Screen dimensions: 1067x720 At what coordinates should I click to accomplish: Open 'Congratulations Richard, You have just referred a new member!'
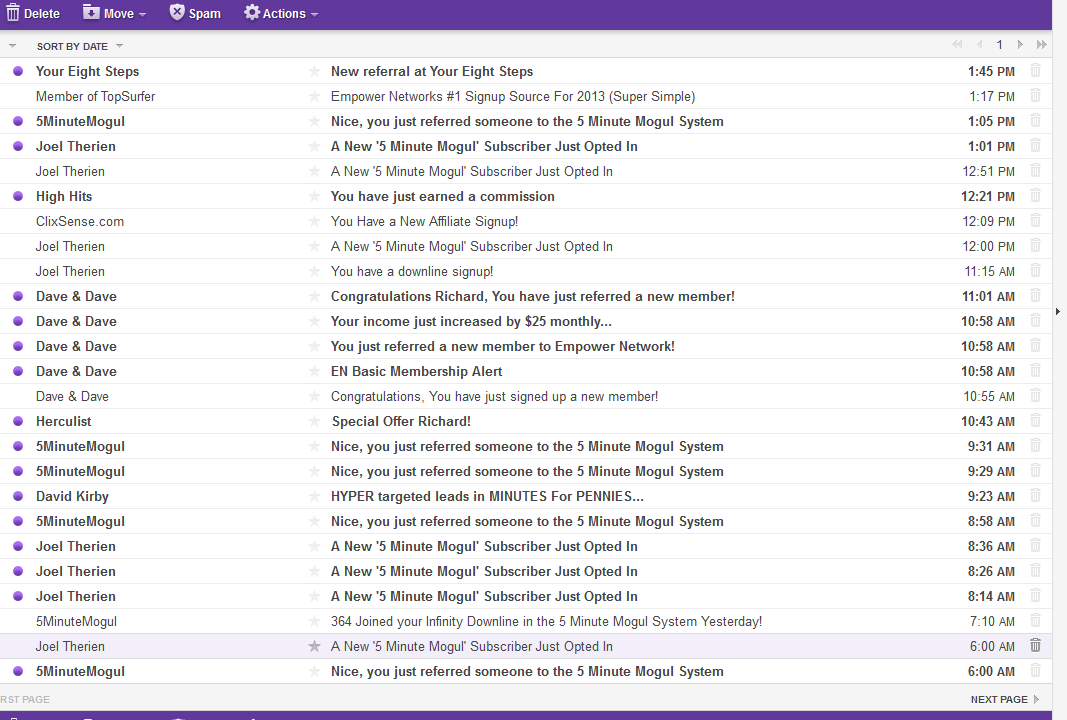pyautogui.click(x=533, y=296)
